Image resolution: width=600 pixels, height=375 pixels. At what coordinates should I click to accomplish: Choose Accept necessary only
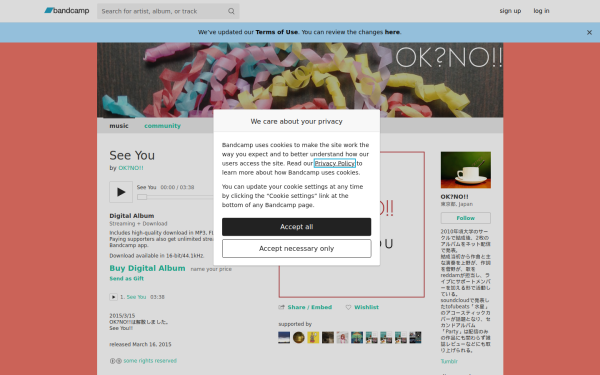297,249
